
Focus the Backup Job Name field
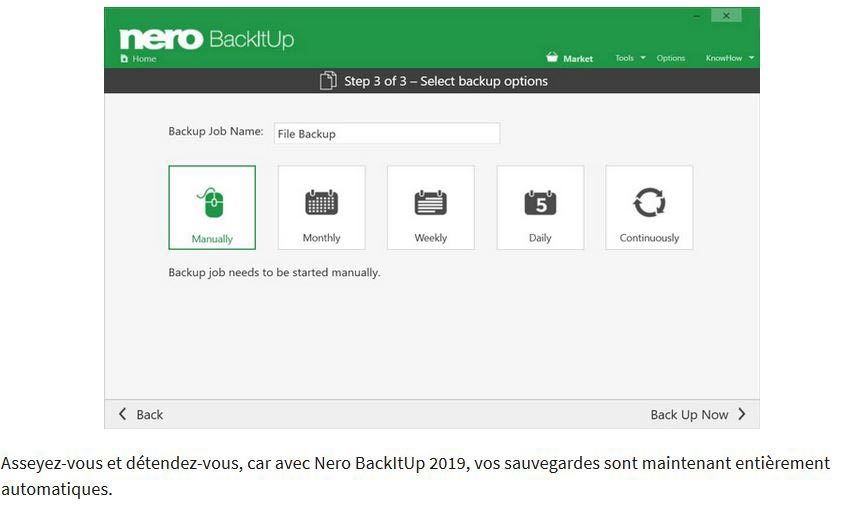pyautogui.click(x=387, y=134)
